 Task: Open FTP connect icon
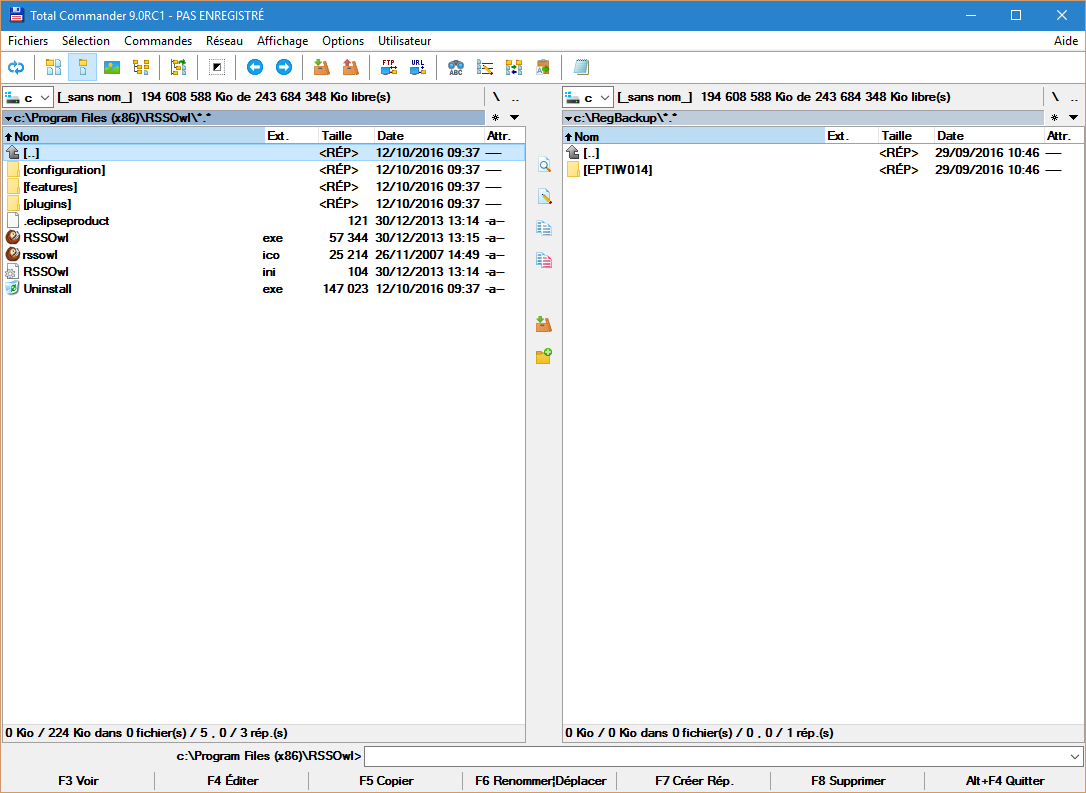point(389,67)
